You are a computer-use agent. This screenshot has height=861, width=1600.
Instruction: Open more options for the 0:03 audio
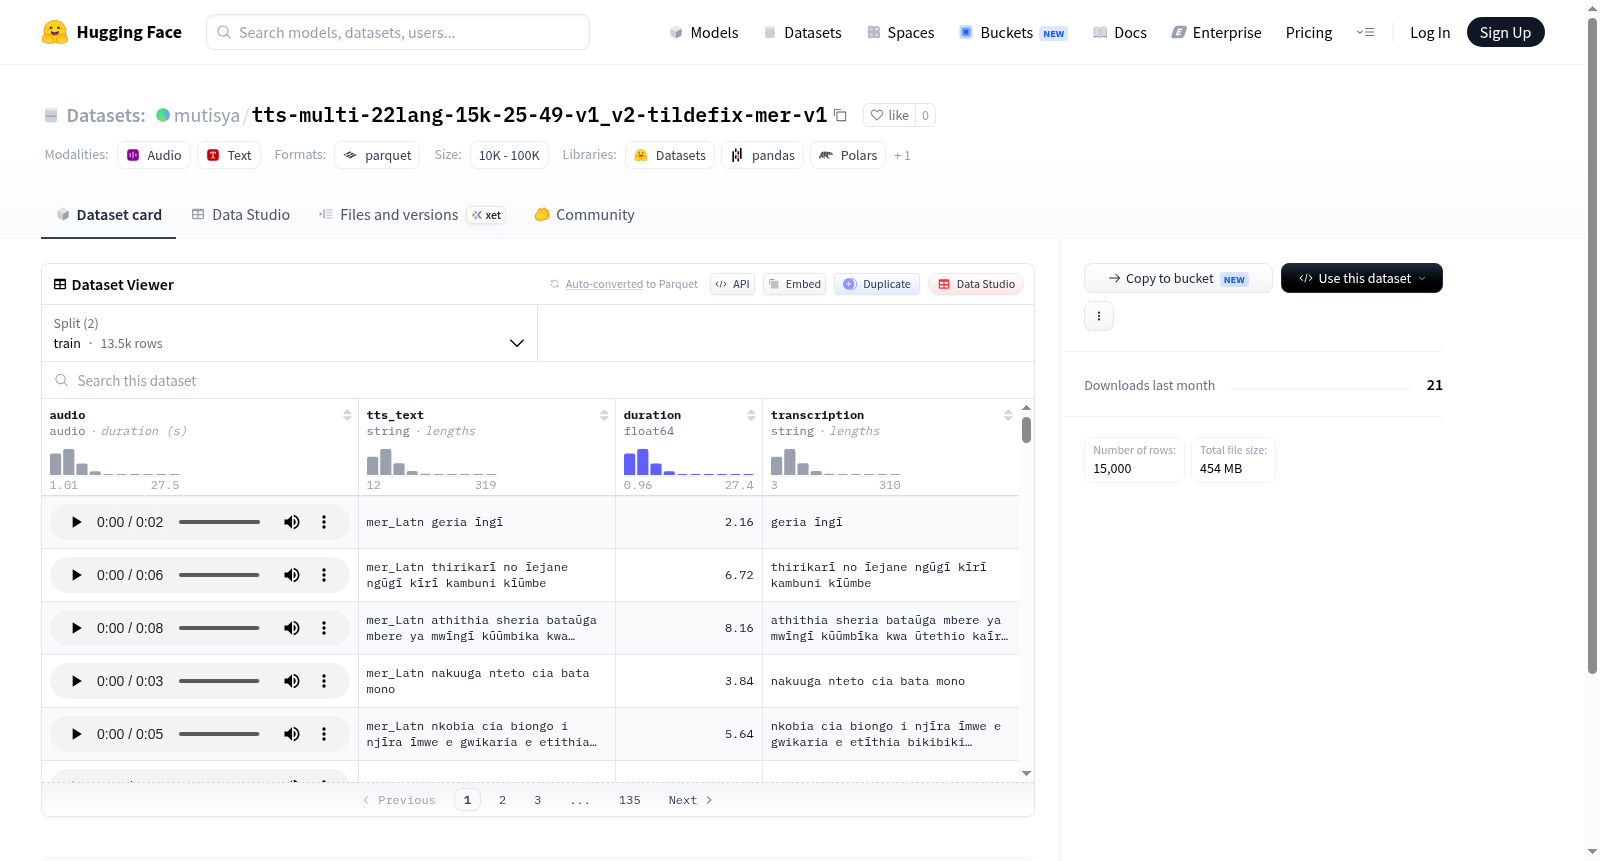(324, 681)
